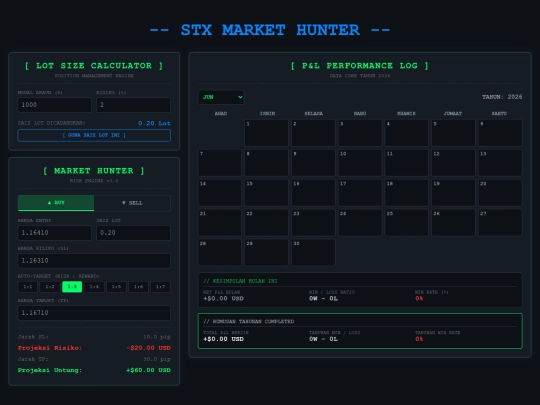The height and width of the screenshot is (405, 540).
Task: Choose the 1:5 risk reward ratio
Action: [x=116, y=287]
